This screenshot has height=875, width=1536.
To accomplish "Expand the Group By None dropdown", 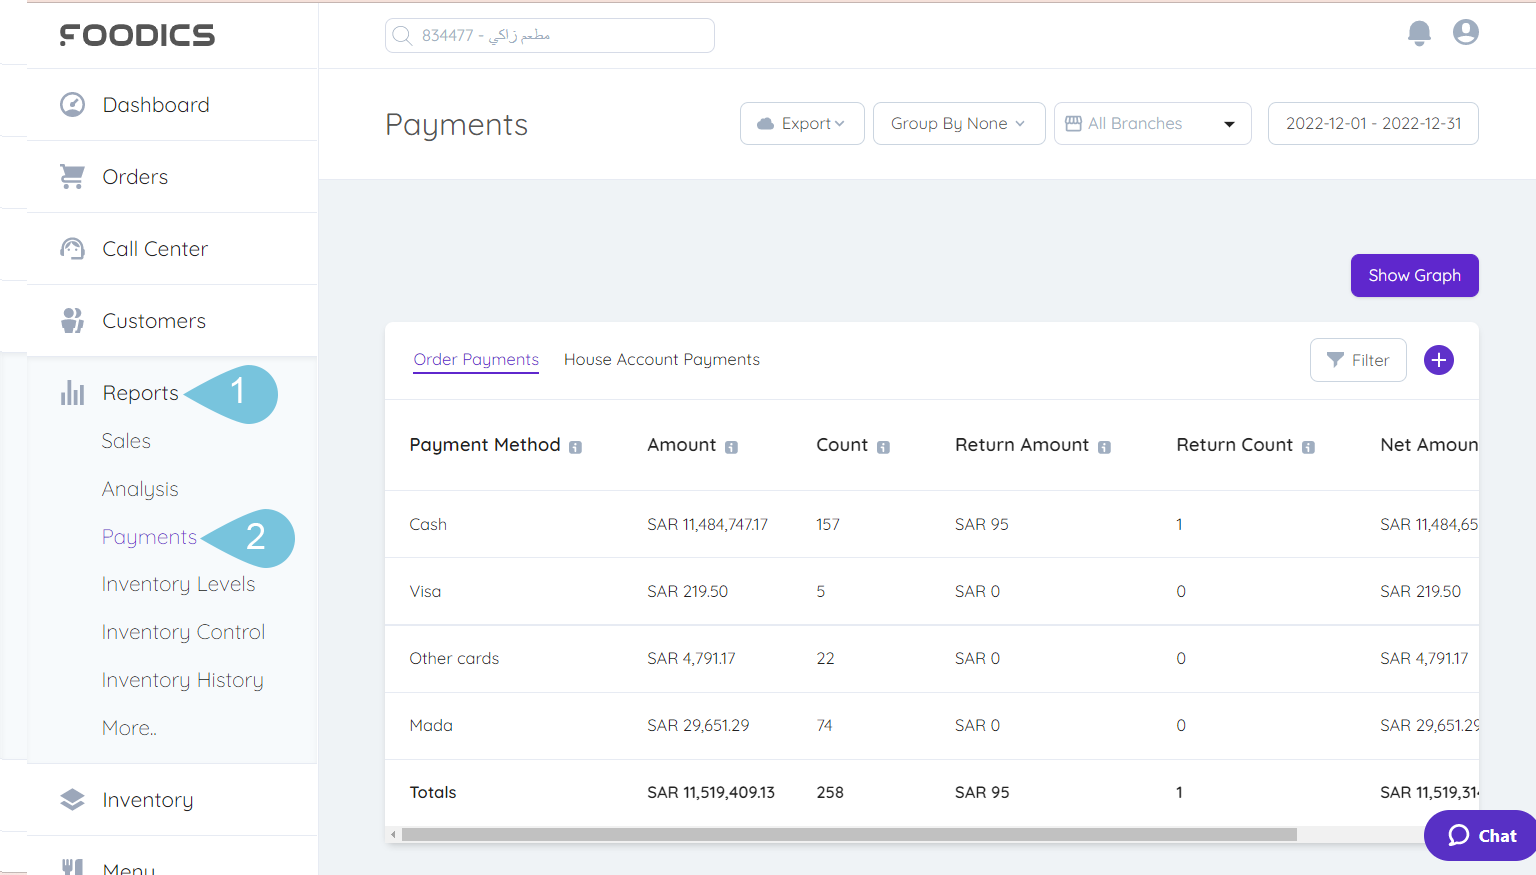I will [x=958, y=123].
